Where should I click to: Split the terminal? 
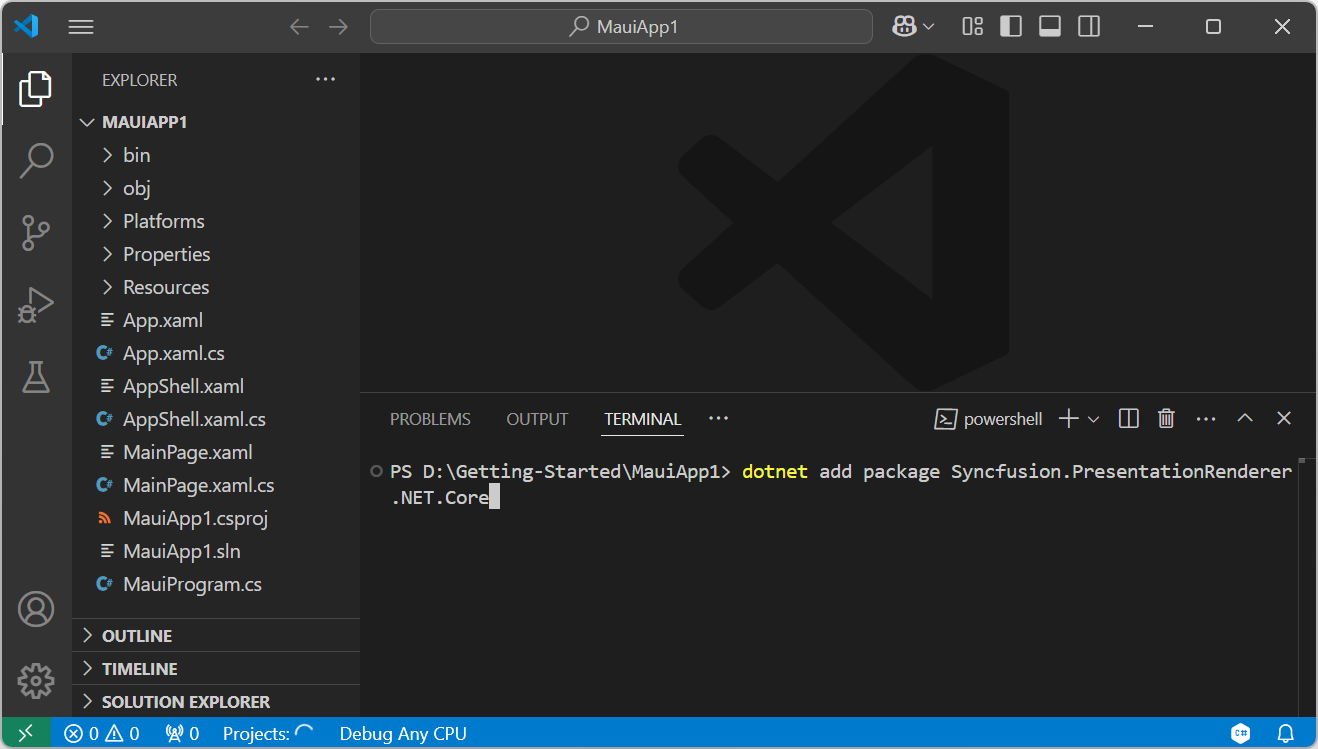click(1129, 419)
